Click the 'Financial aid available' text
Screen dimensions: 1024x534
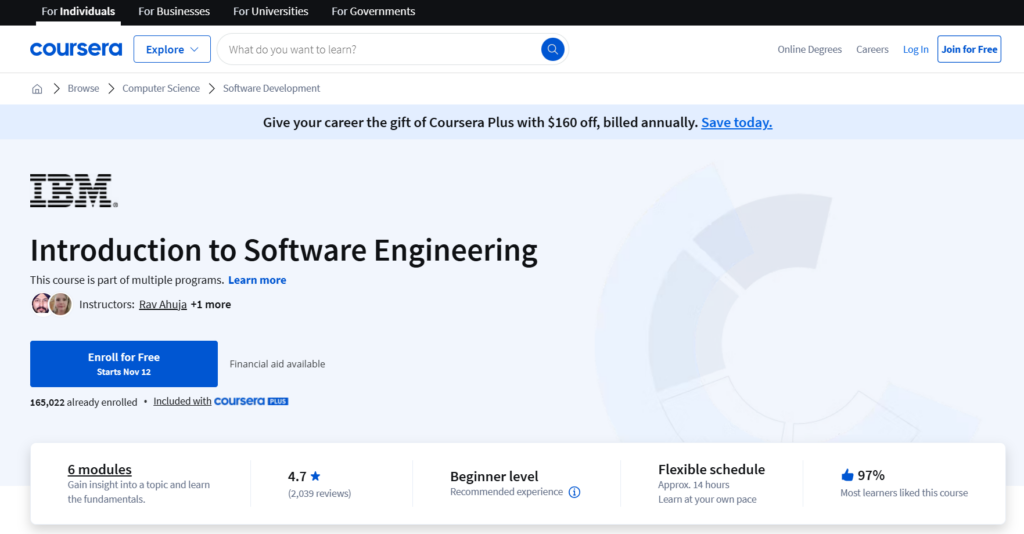pyautogui.click(x=277, y=364)
